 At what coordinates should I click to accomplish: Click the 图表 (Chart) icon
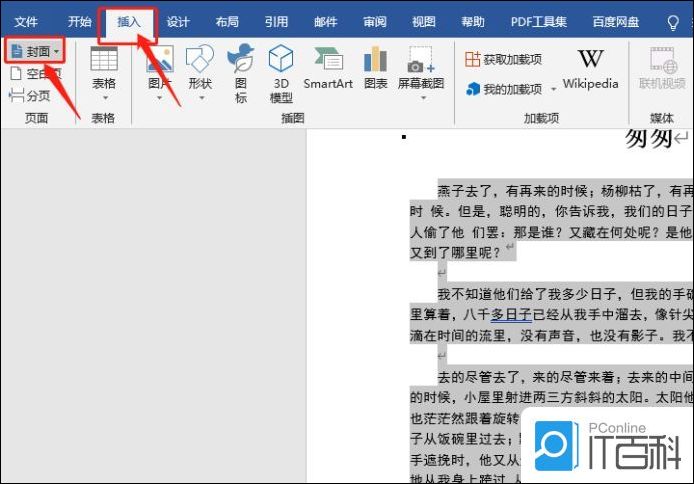coord(375,59)
